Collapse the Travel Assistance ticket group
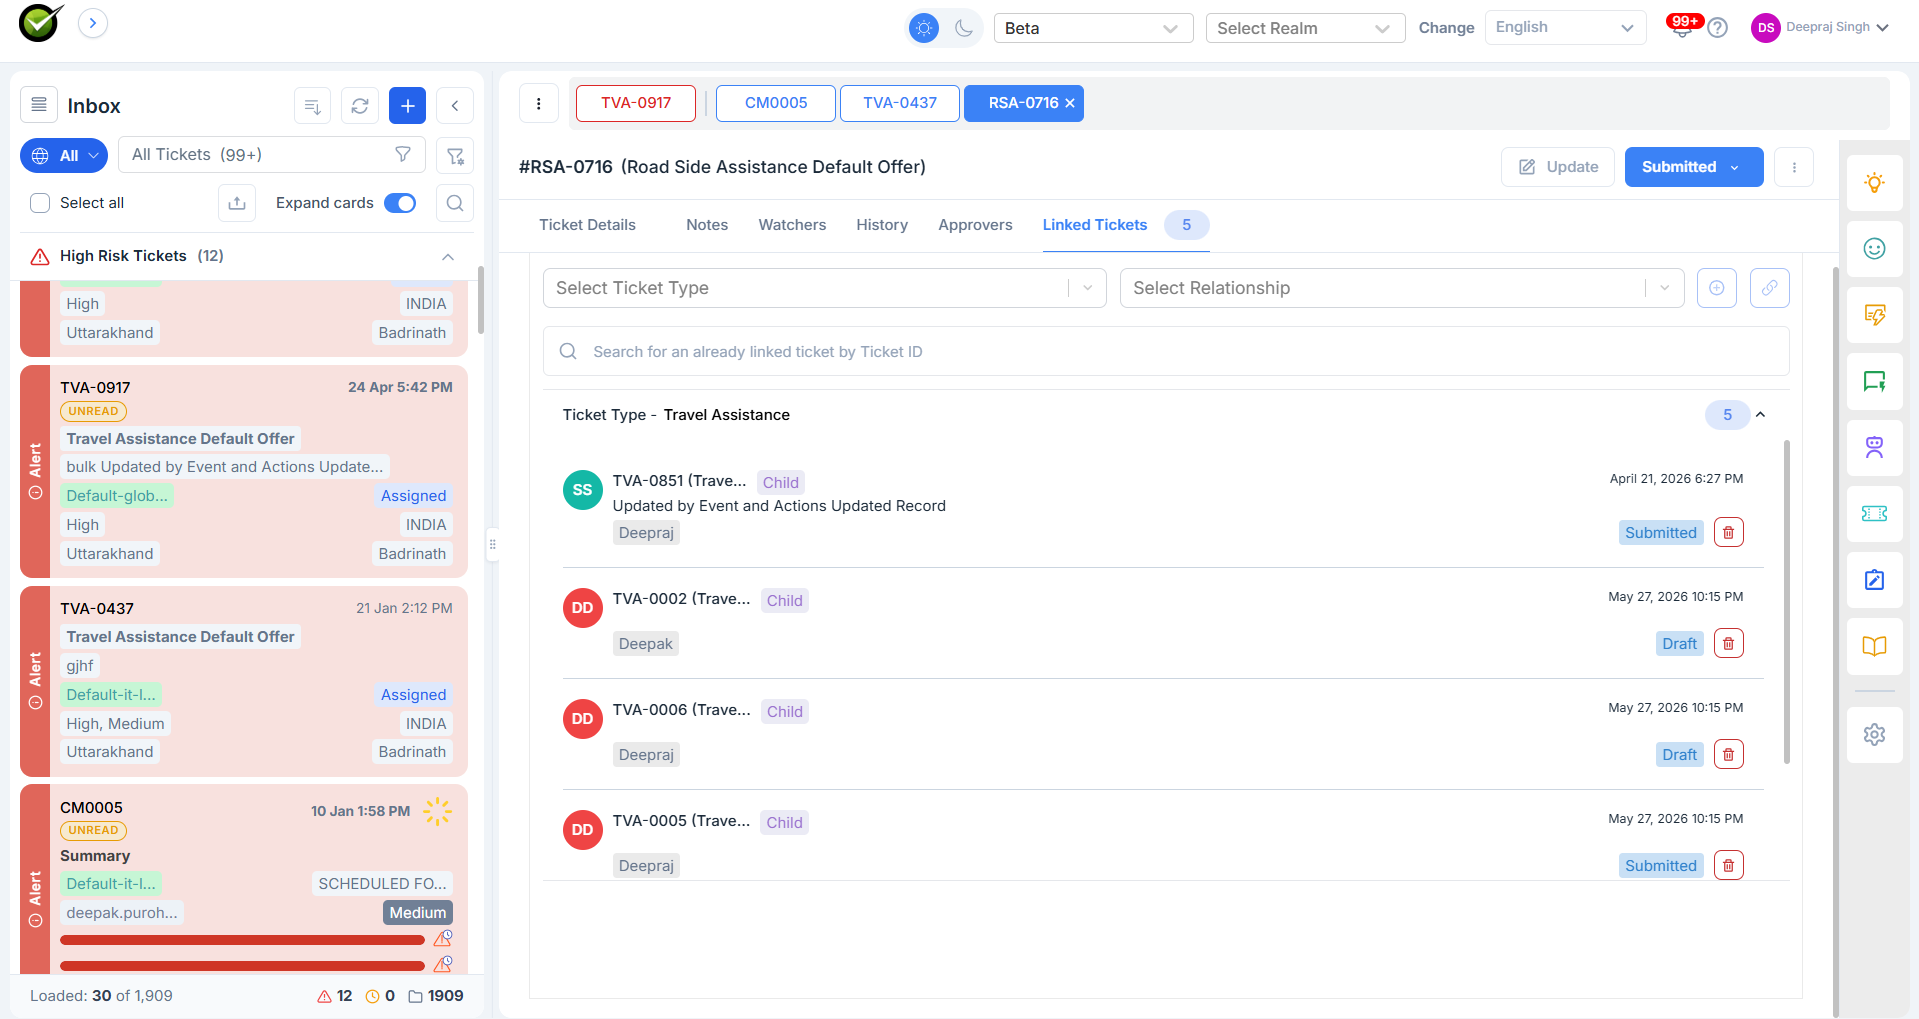 [1761, 415]
